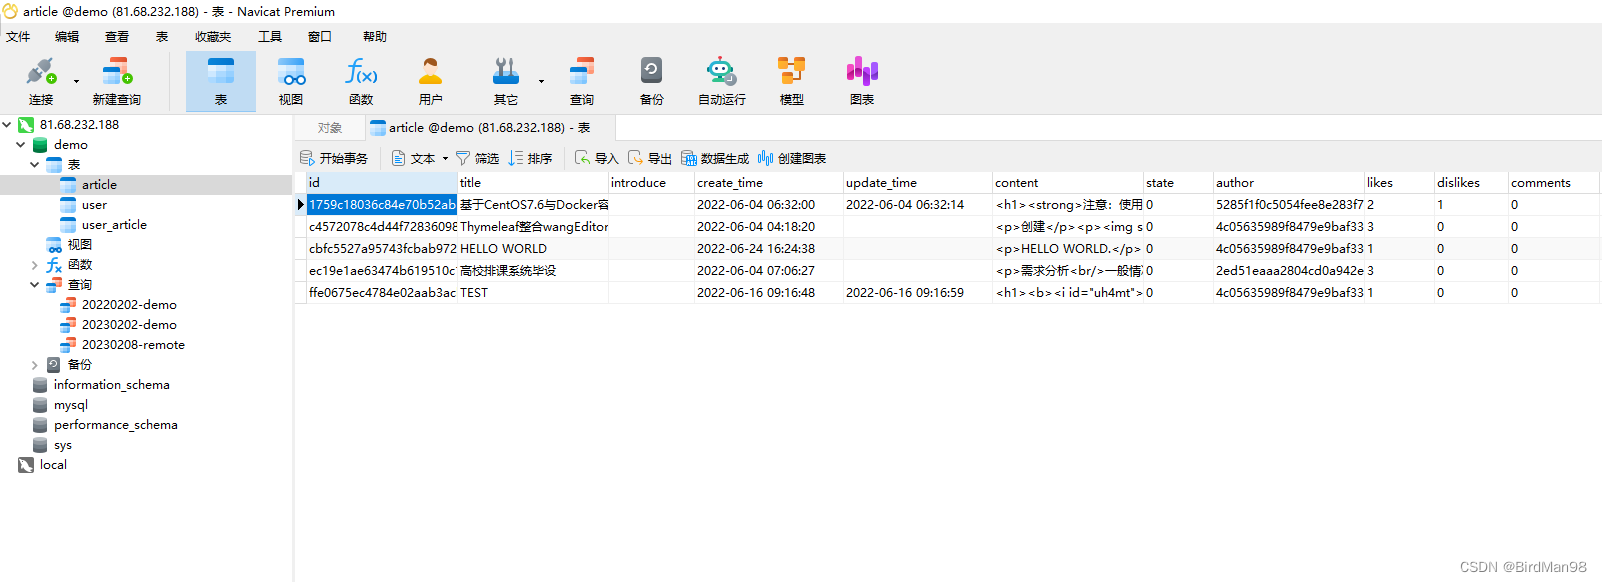Click the 筛选 filter button
The height and width of the screenshot is (582, 1602).
pyautogui.click(x=477, y=158)
